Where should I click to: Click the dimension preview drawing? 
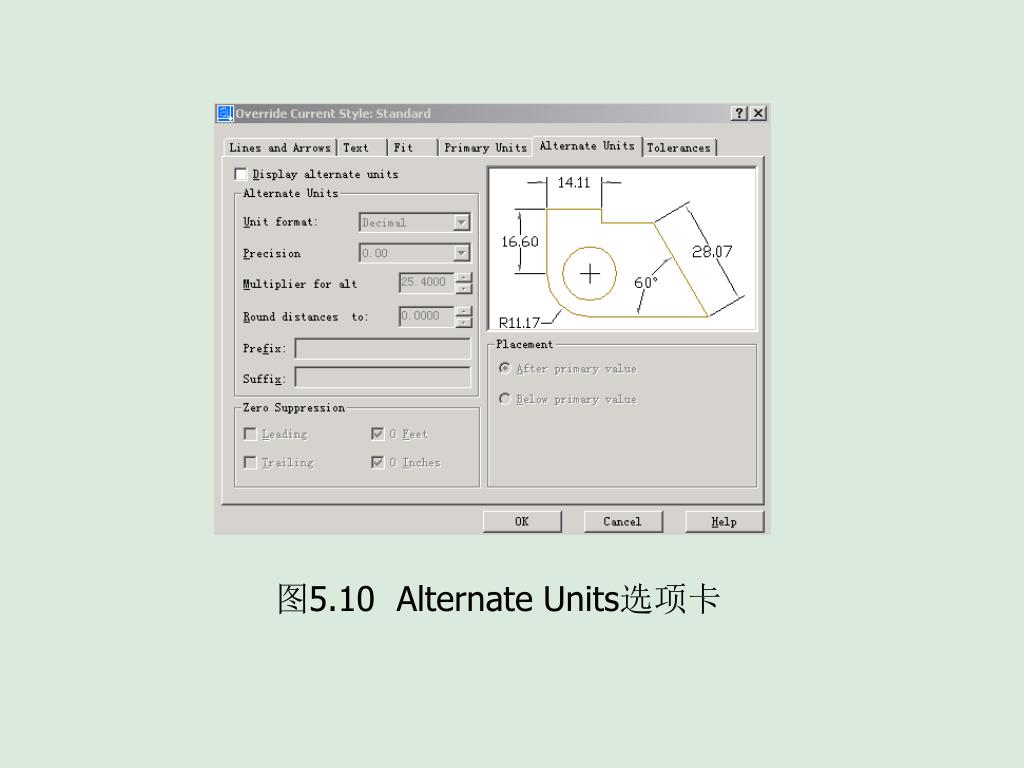pos(622,249)
